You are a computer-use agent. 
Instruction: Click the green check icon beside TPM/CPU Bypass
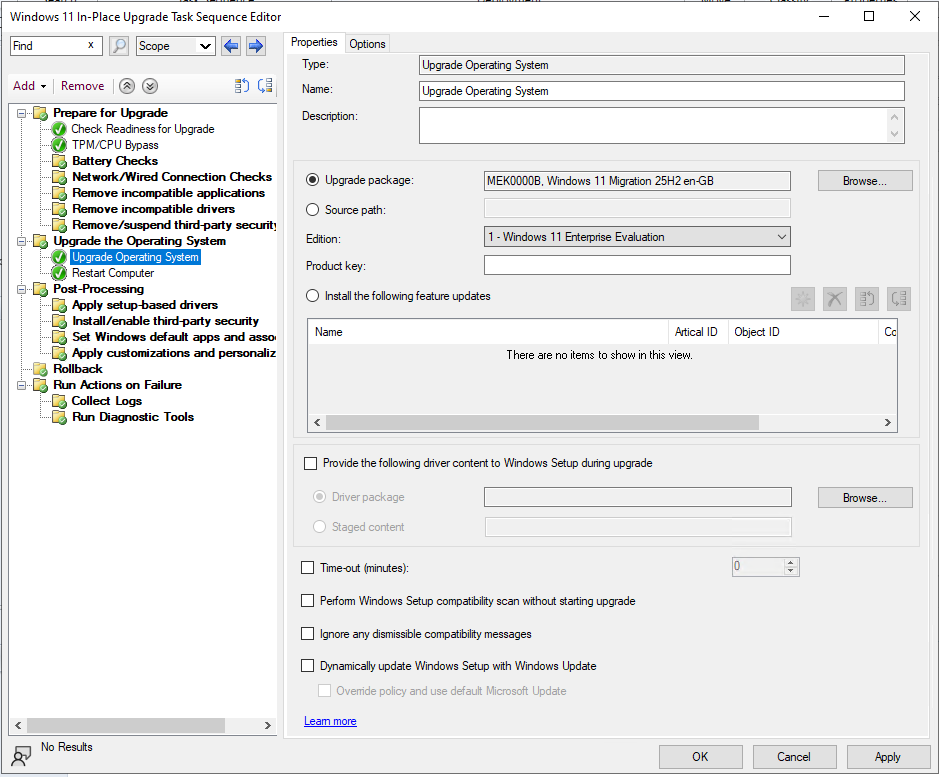[59, 145]
